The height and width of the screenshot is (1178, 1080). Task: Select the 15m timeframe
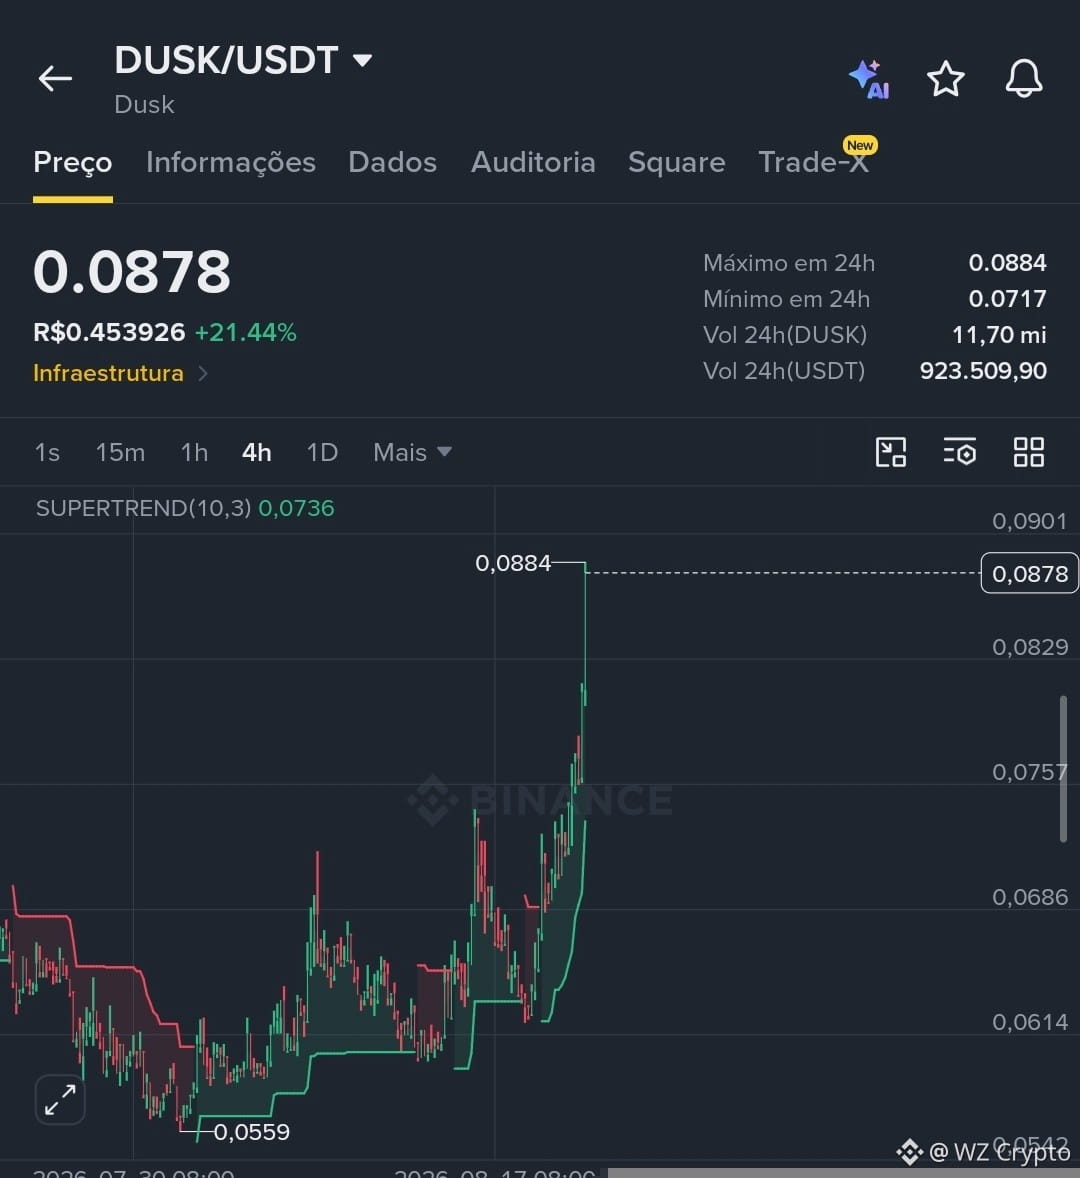tap(120, 452)
